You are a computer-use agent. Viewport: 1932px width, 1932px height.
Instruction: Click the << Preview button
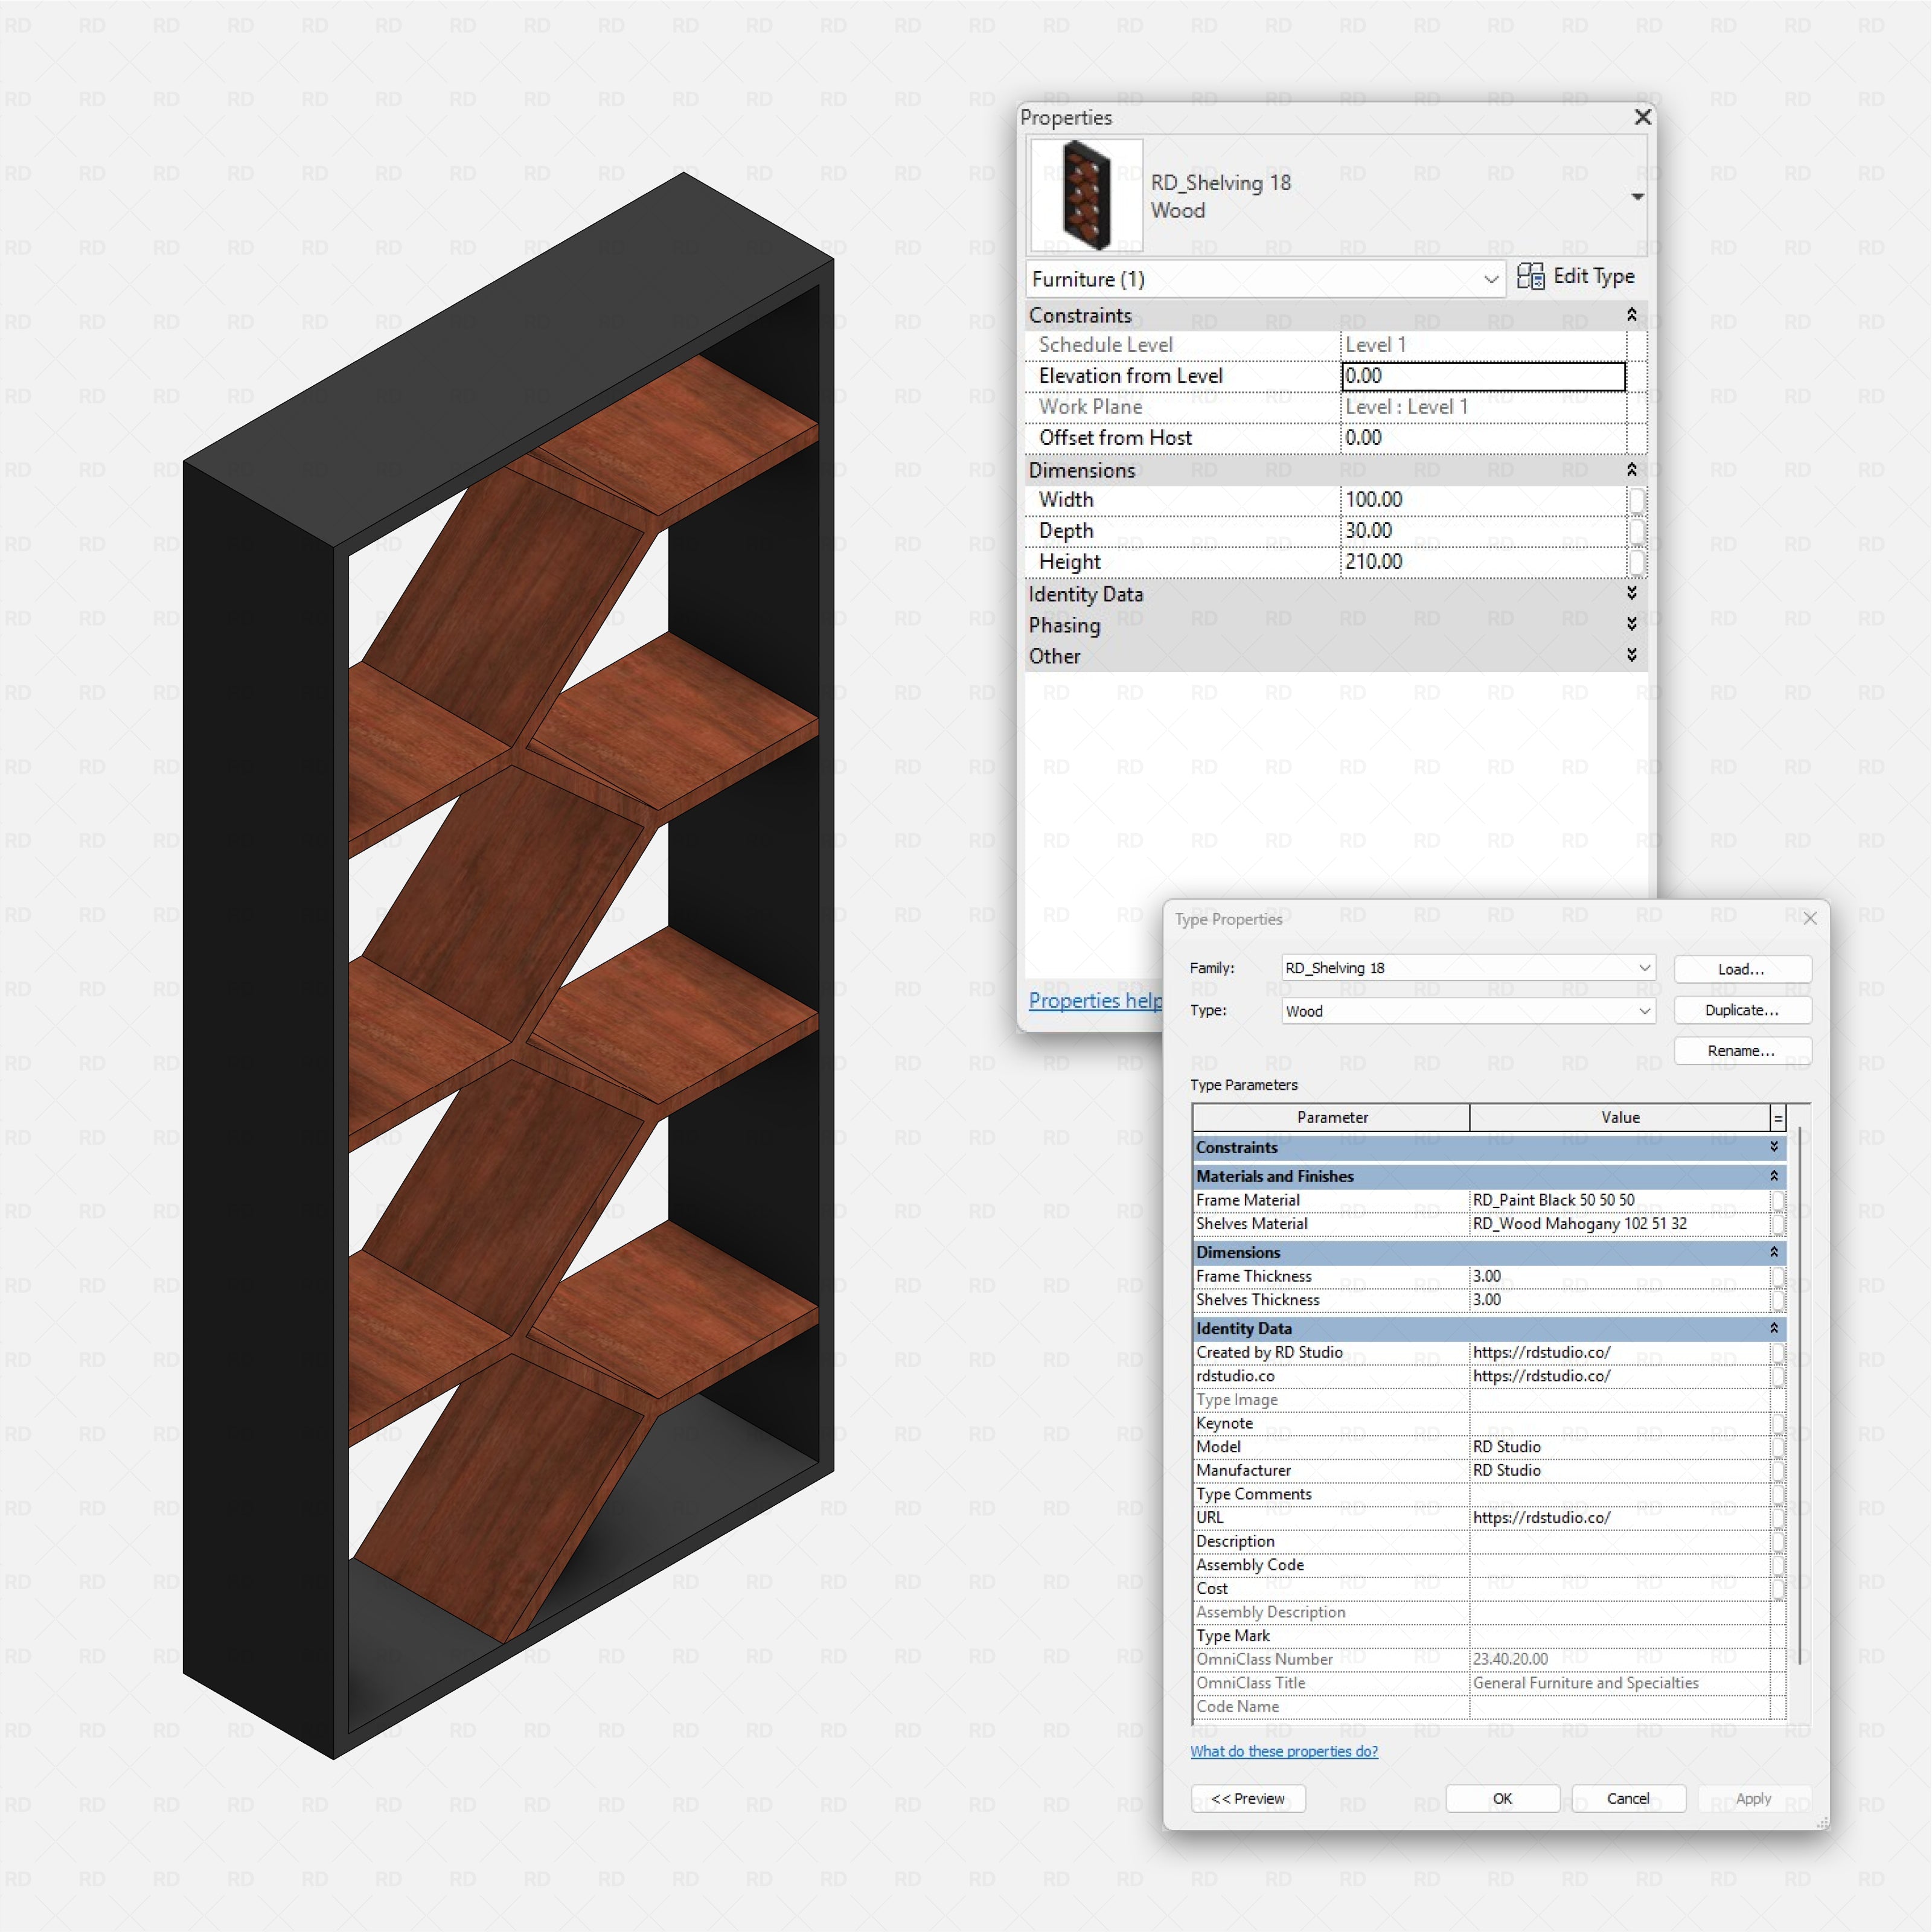tap(1248, 1798)
